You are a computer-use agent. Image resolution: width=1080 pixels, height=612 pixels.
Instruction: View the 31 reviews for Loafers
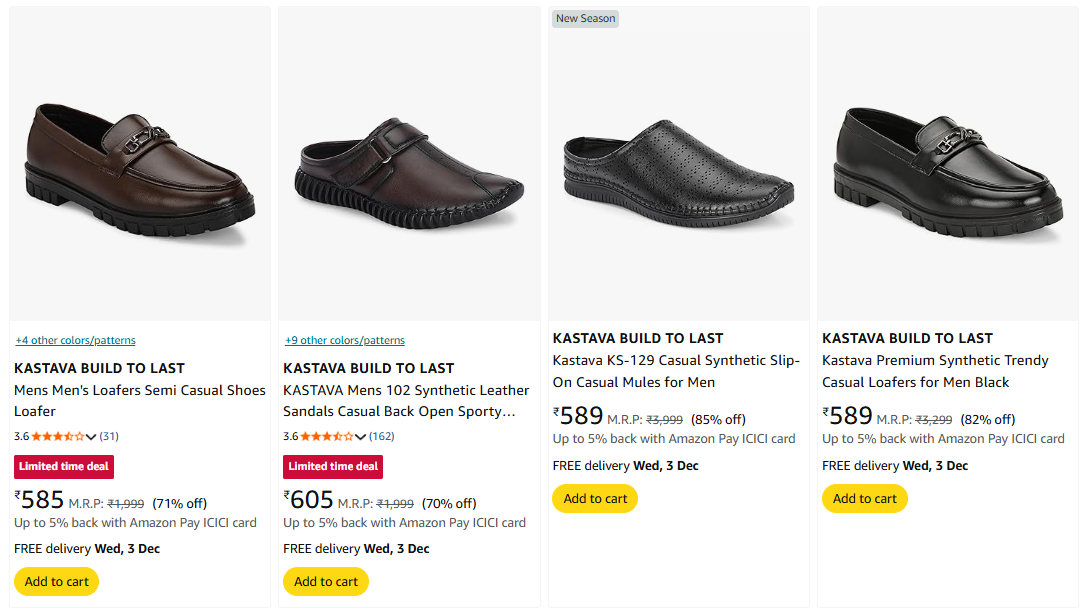click(x=109, y=436)
